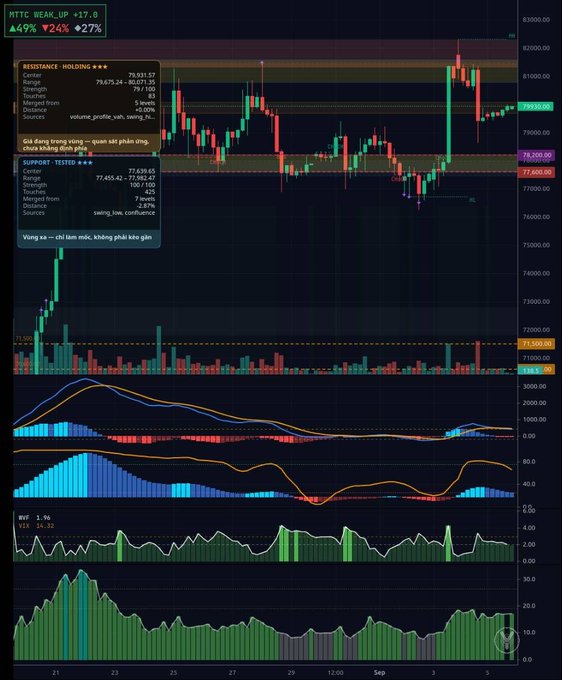Click support strength value 100 / 100

(x=143, y=185)
